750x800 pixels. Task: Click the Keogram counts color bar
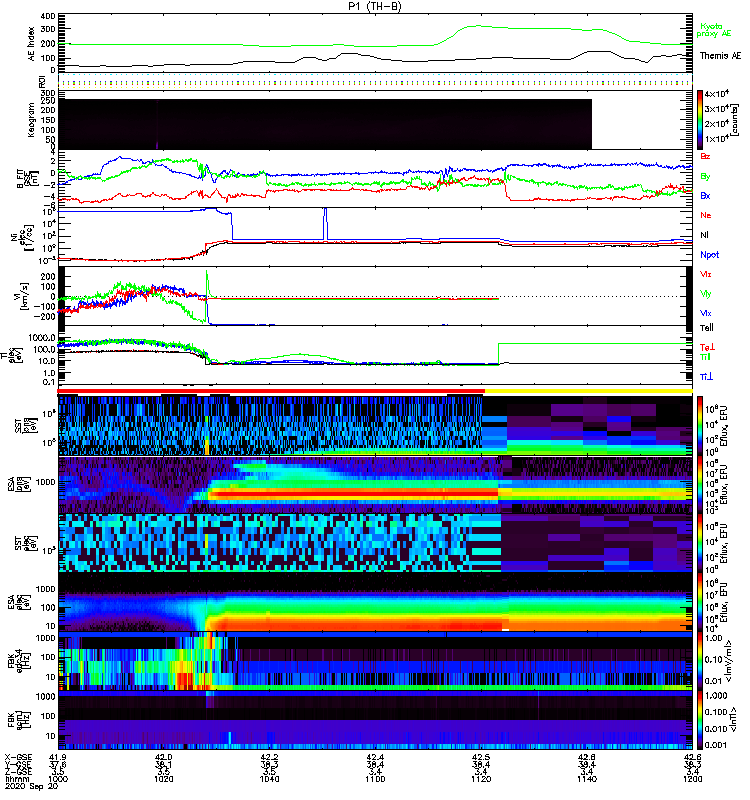coord(700,120)
